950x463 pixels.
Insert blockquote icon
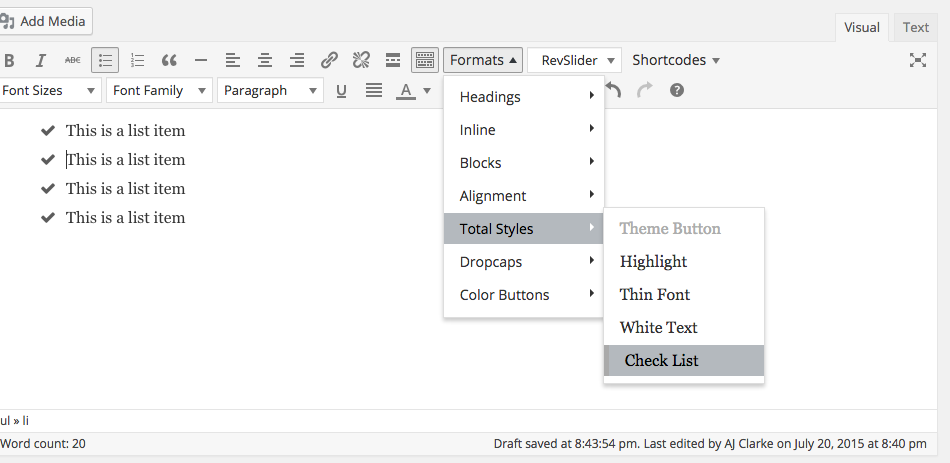tap(169, 61)
